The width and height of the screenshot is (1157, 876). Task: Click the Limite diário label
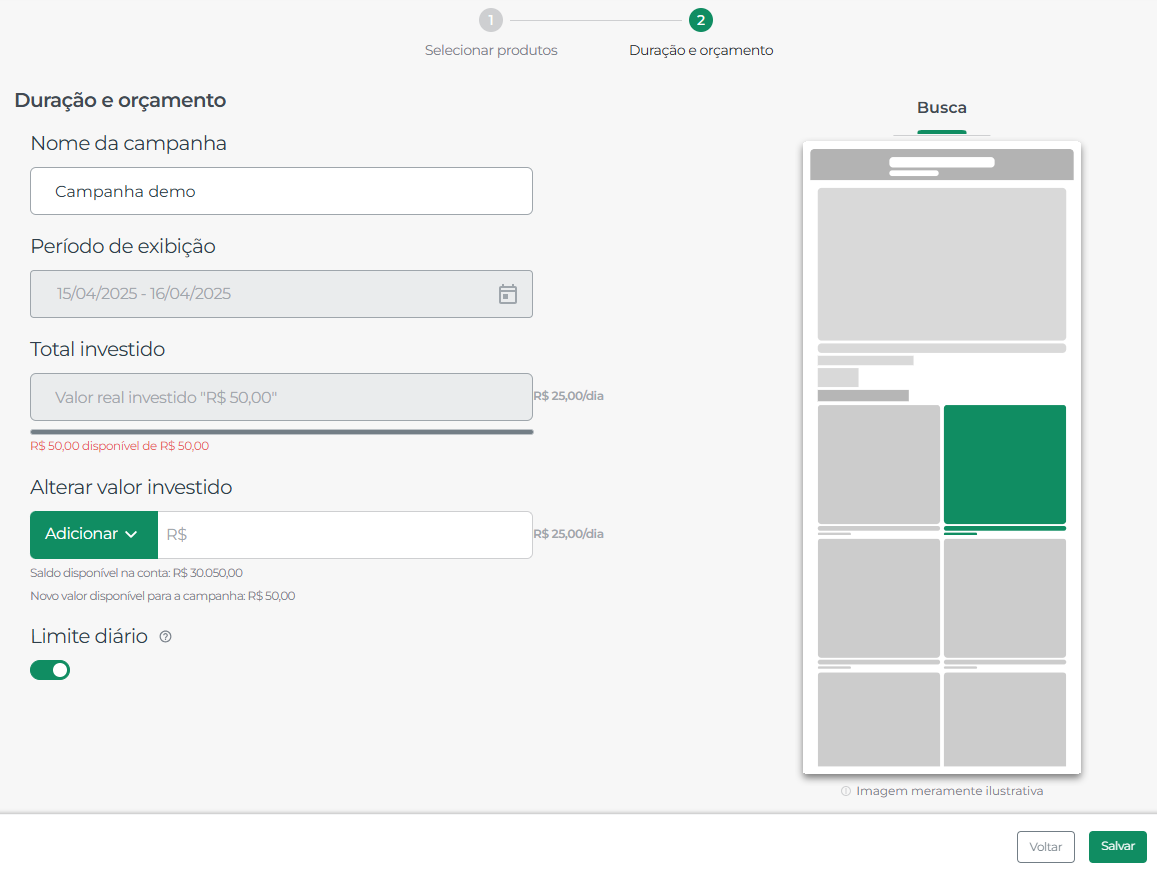89,636
